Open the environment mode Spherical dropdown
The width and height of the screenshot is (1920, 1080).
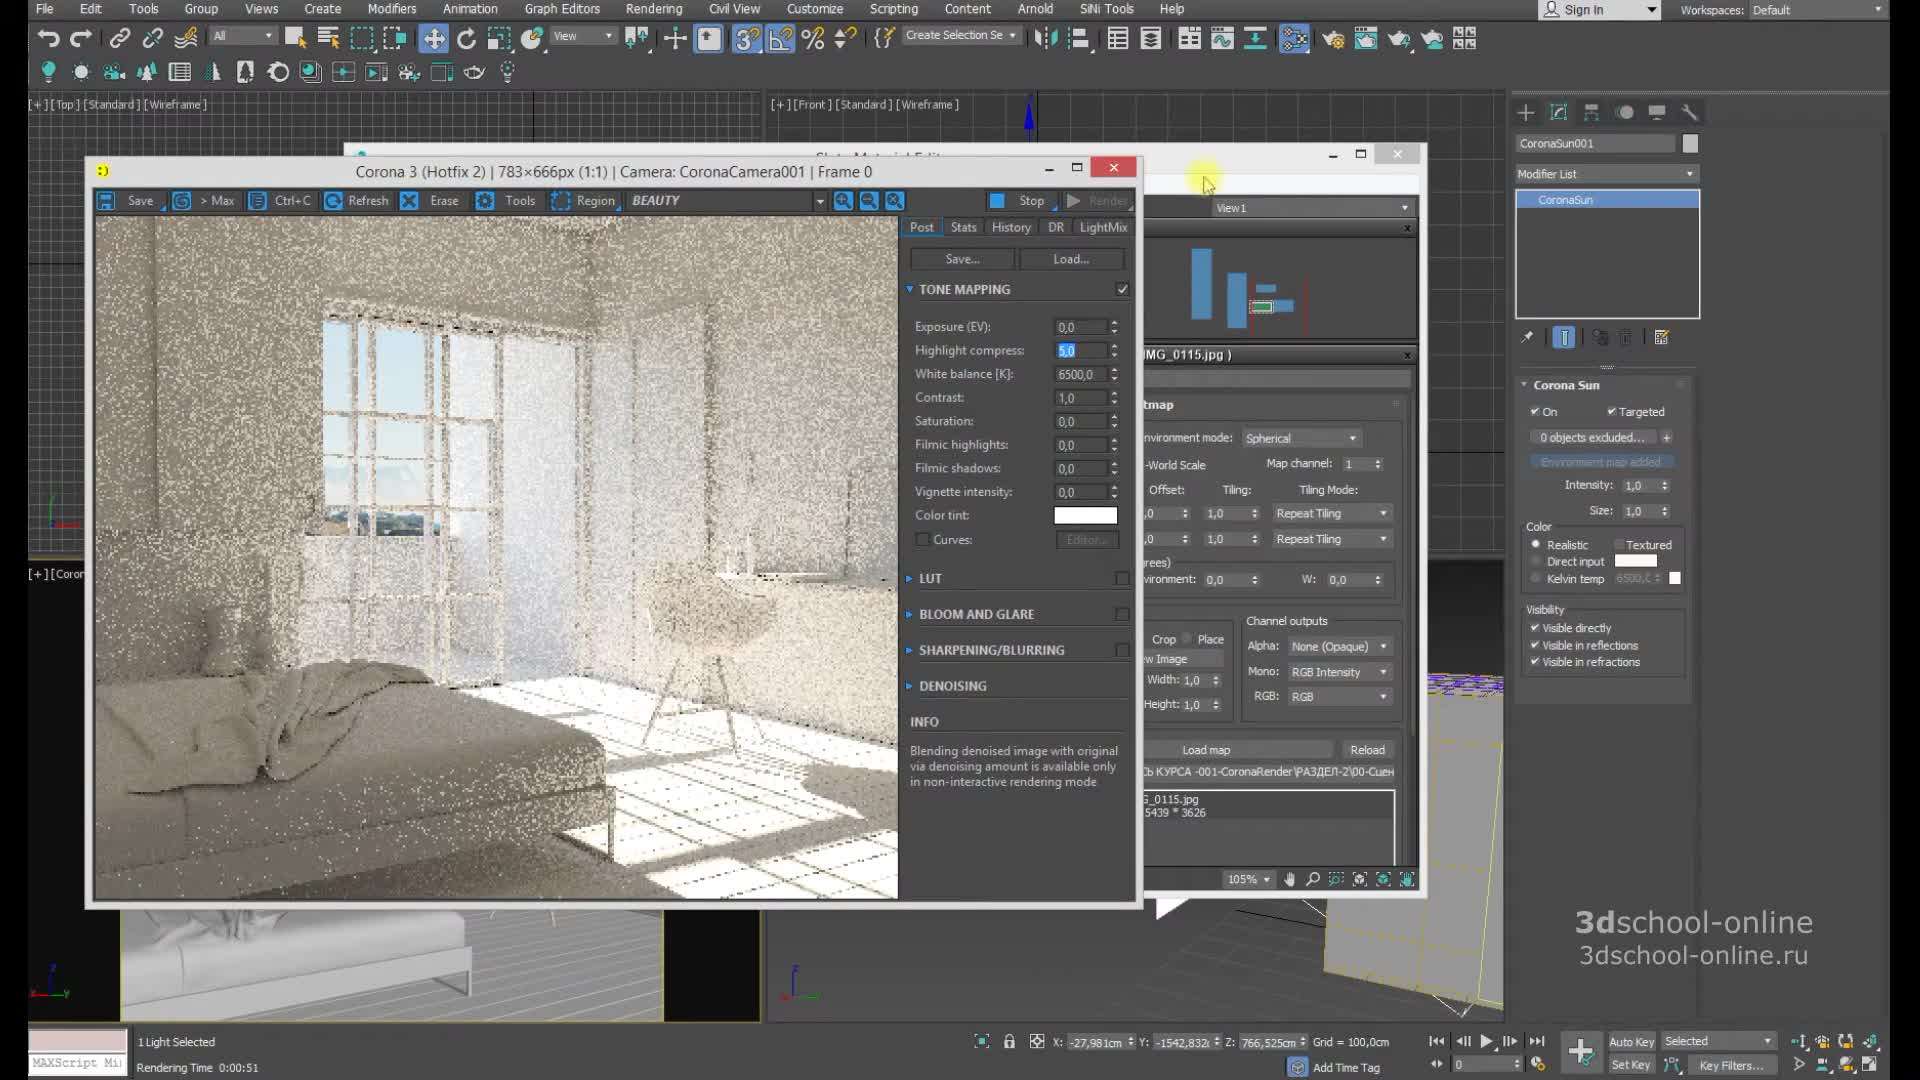coord(1300,438)
